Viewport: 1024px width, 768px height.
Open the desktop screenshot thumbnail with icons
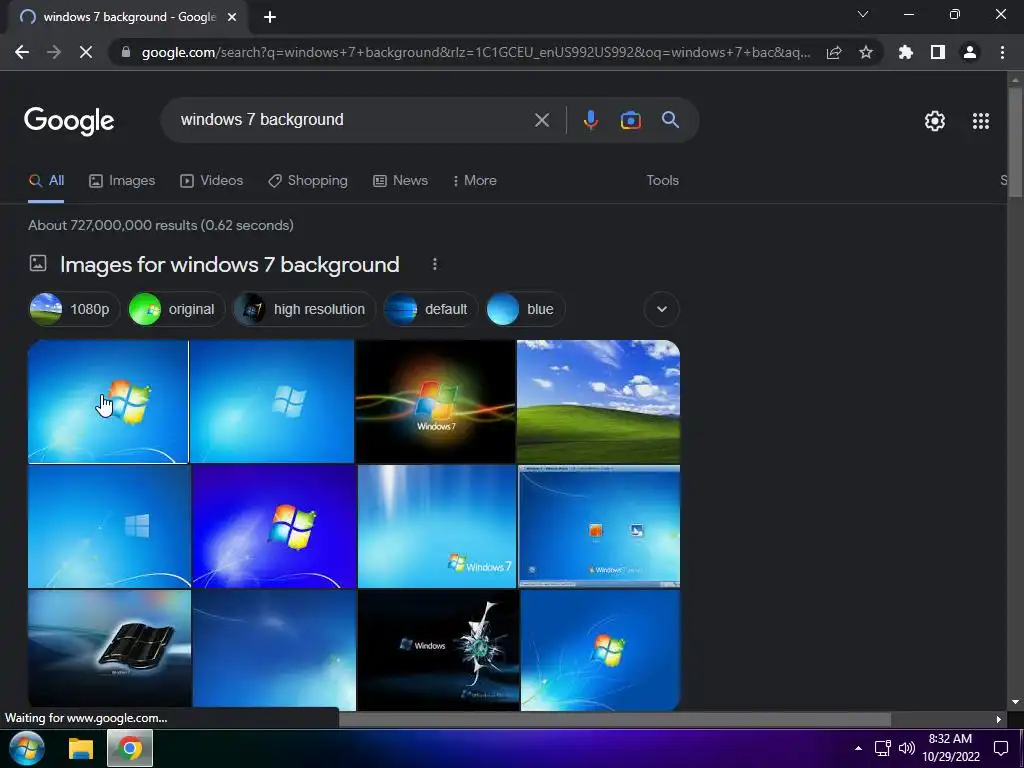click(599, 526)
